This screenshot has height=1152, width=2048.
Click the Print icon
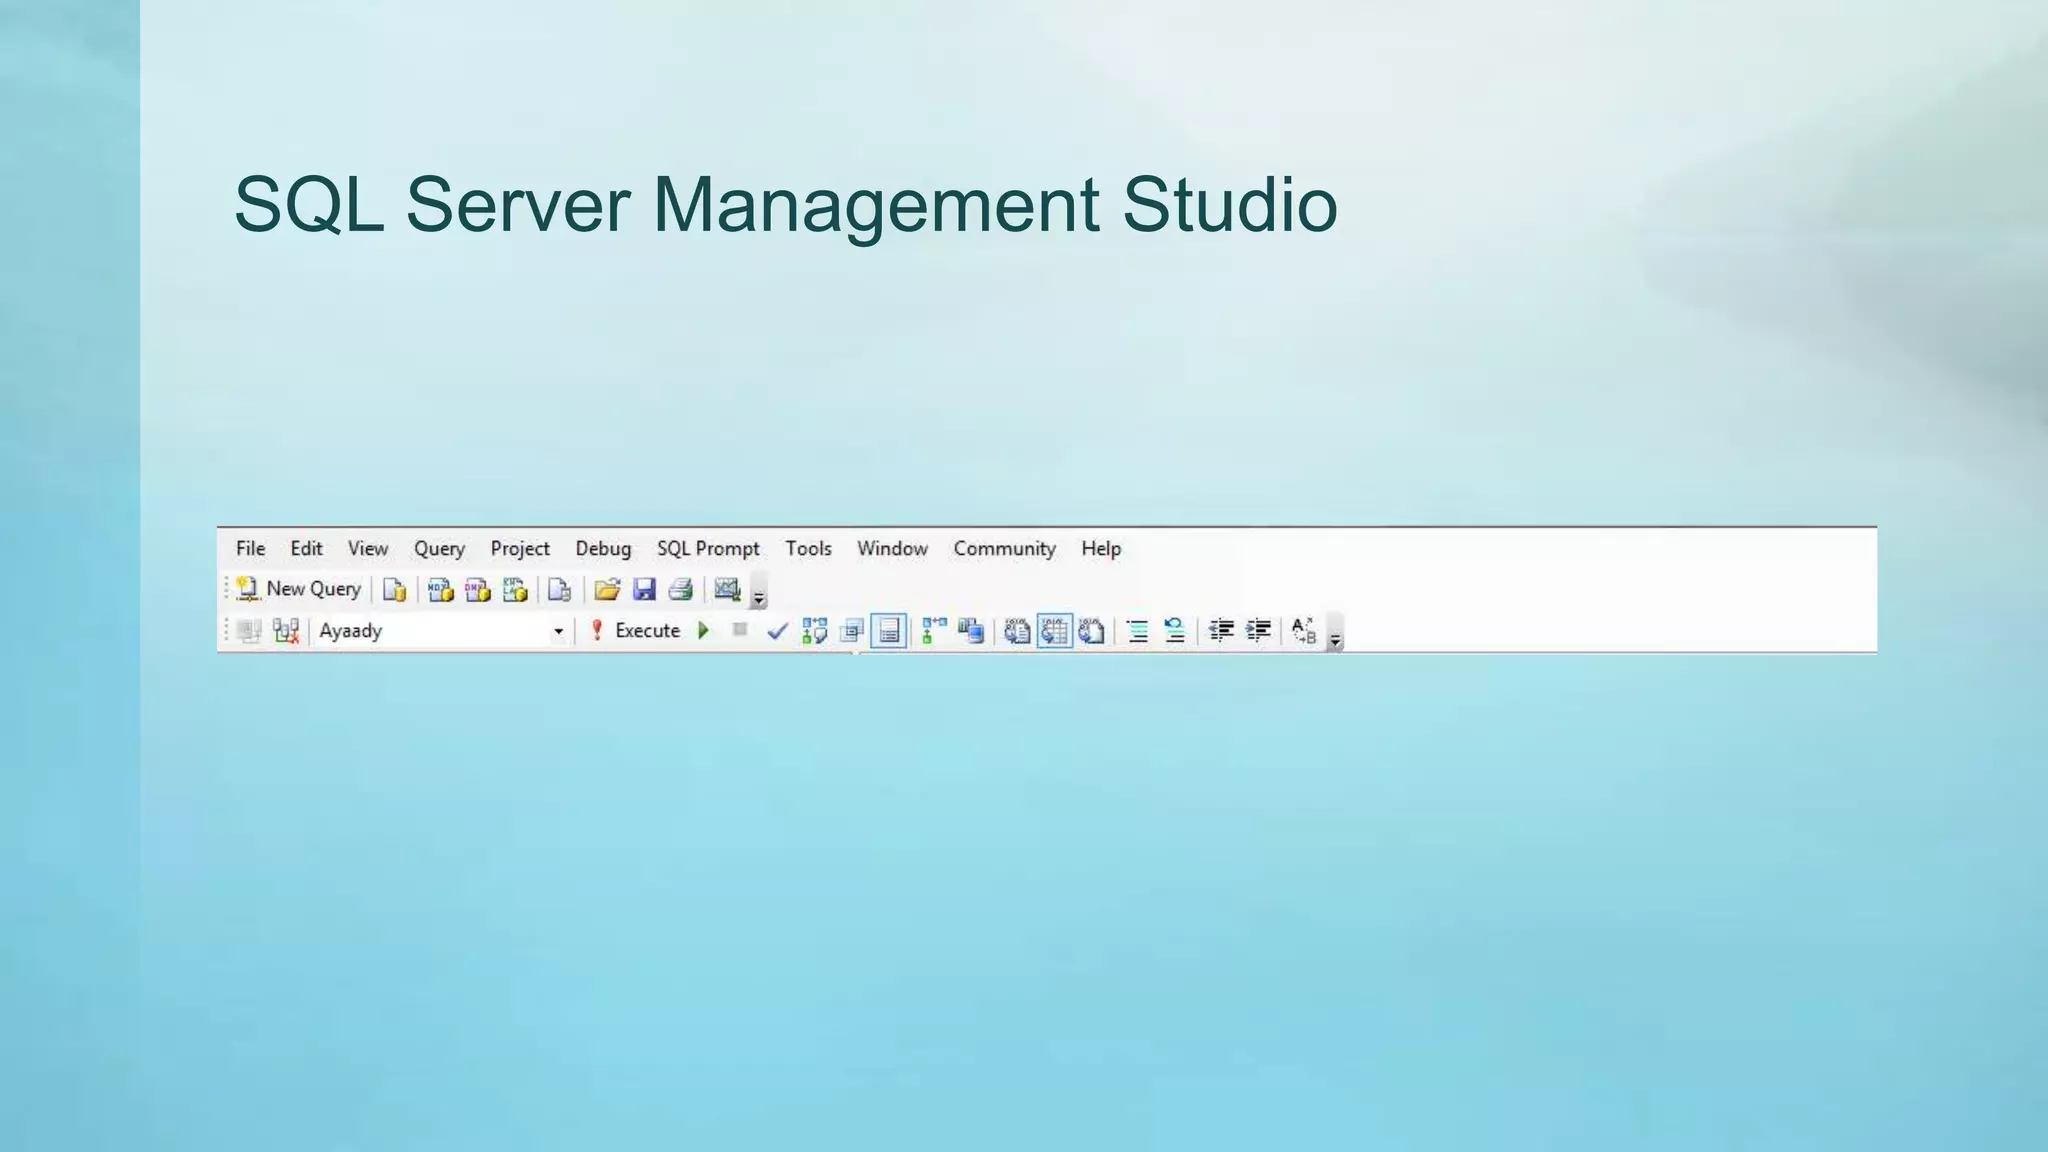[681, 590]
